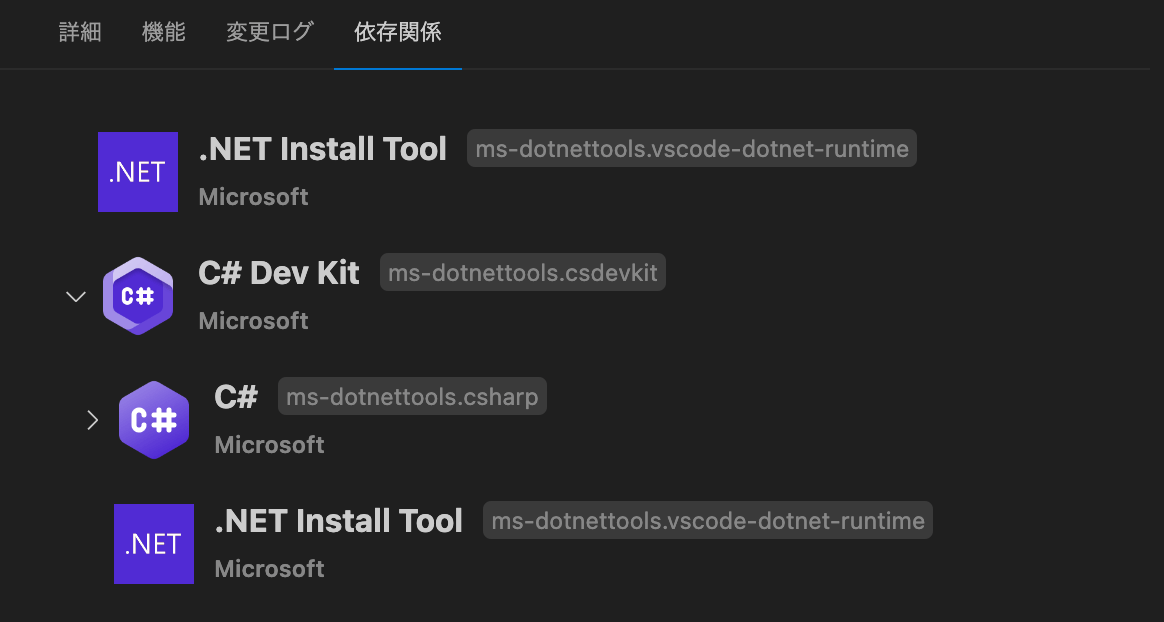This screenshot has width=1164, height=622.
Task: Click the C# Dev Kit hexagon icon
Action: click(138, 296)
